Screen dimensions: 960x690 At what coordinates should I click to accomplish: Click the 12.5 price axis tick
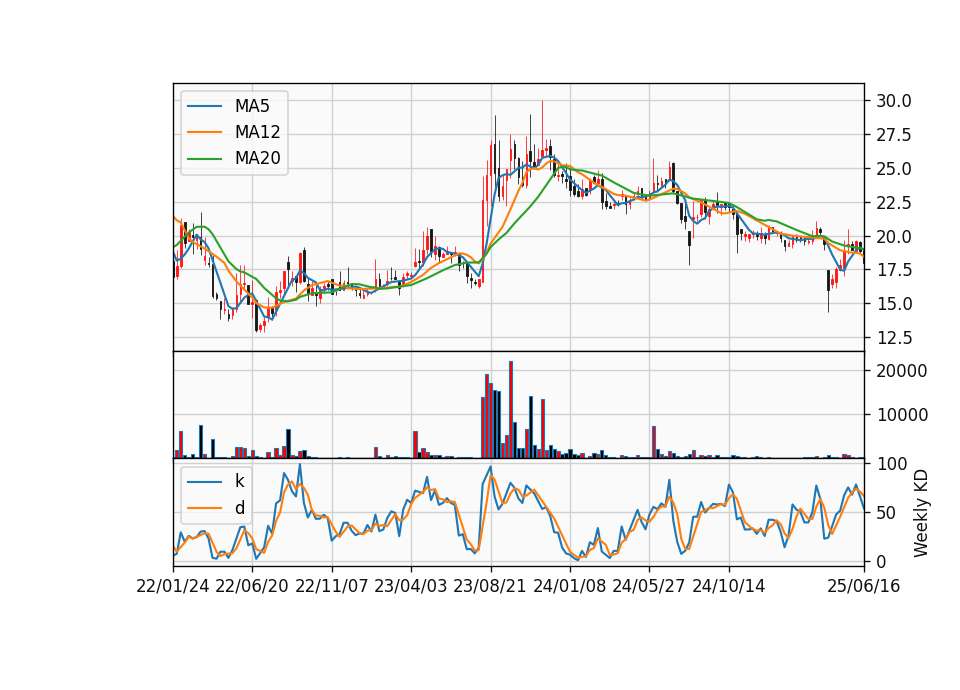click(x=893, y=338)
